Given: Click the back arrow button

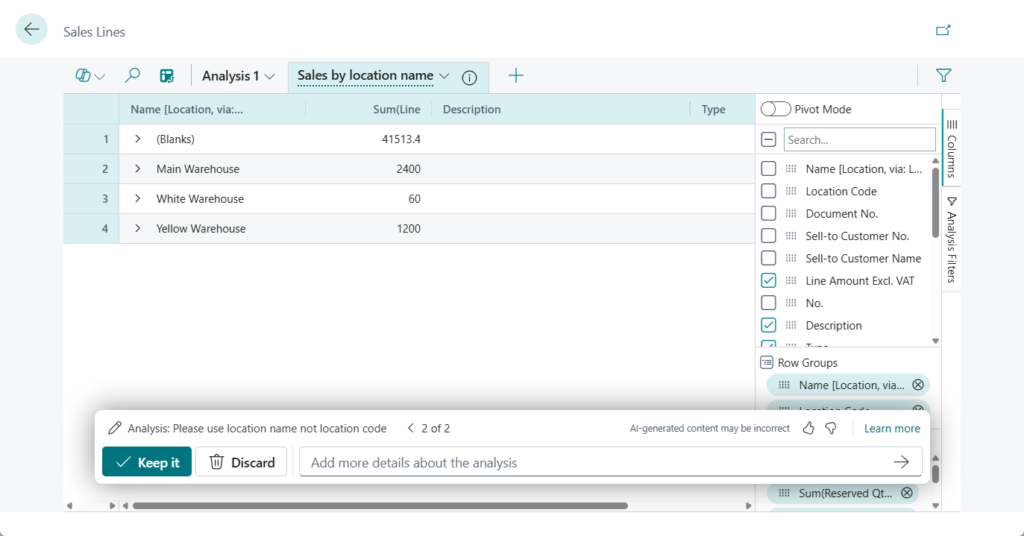Looking at the screenshot, I should (32, 30).
